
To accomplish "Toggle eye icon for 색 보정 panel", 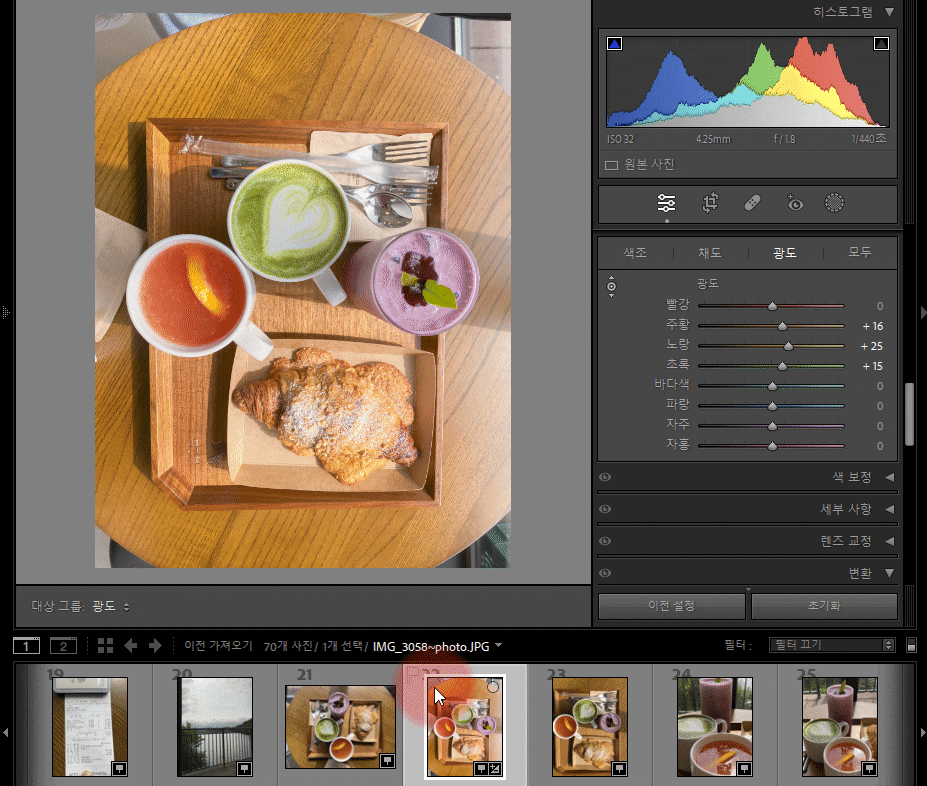I will tap(605, 477).
